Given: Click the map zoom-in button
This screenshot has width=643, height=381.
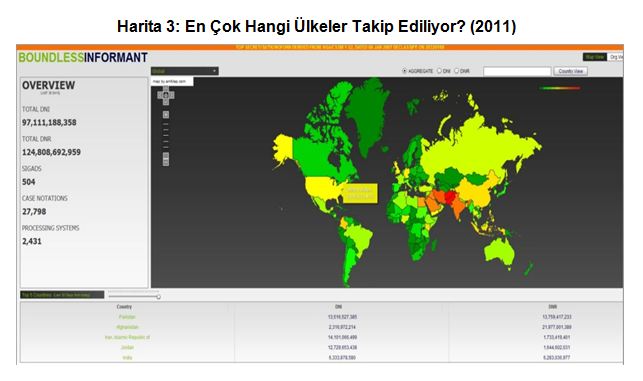Looking at the screenshot, I should (166, 114).
